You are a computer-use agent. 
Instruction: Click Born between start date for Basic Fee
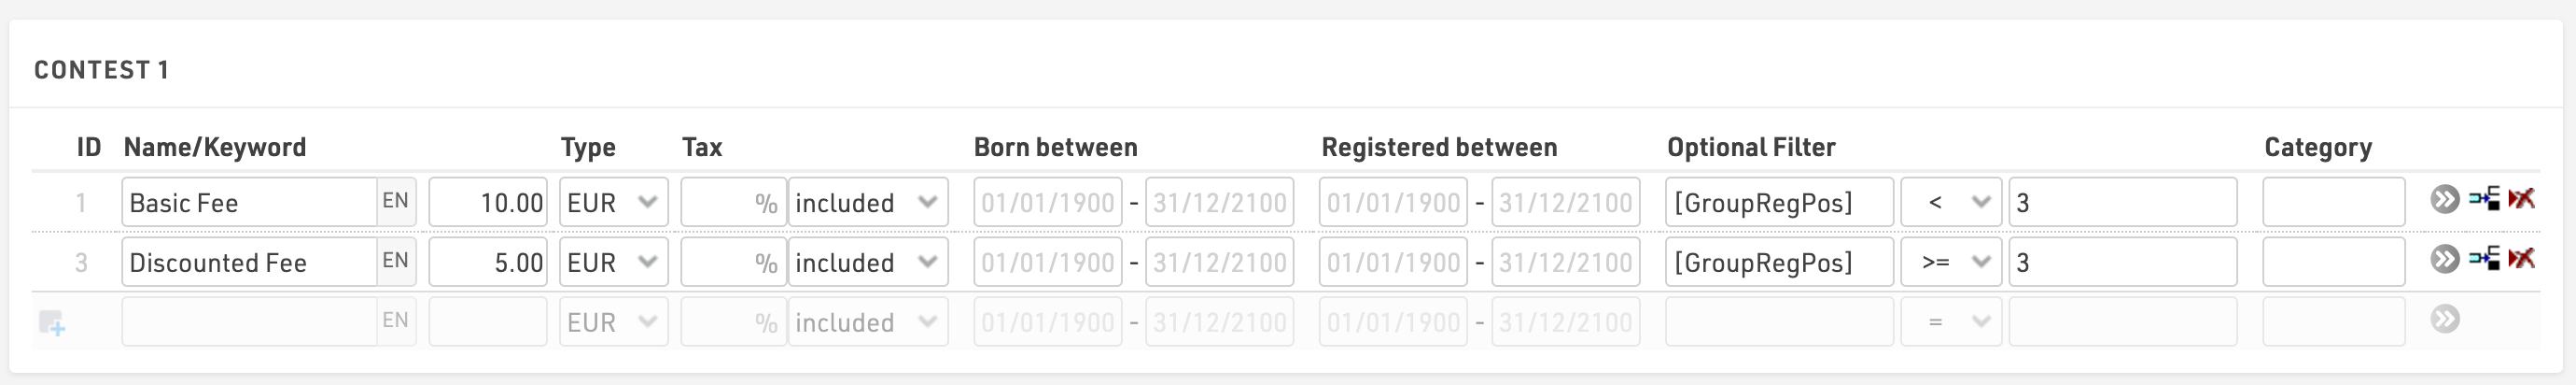(x=1047, y=202)
